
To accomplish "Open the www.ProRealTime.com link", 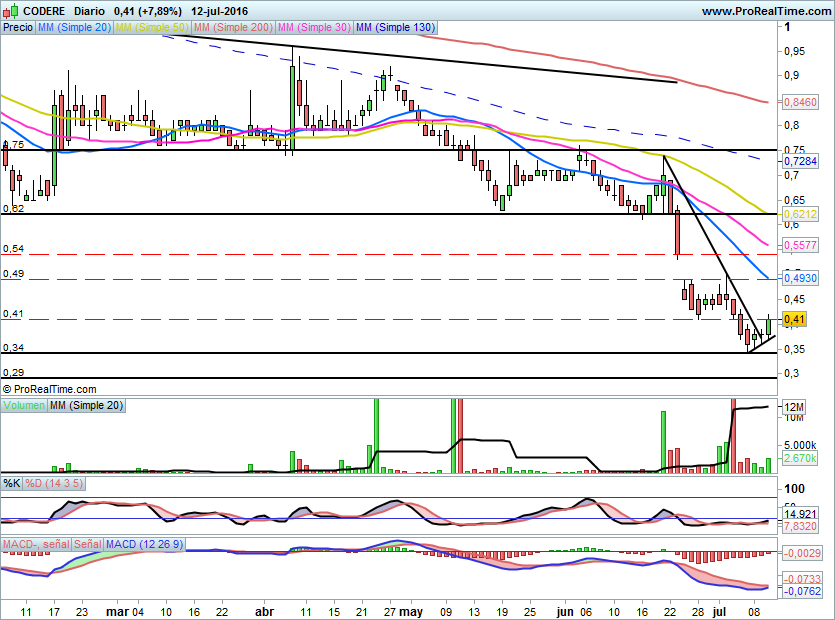I will 765,10.
